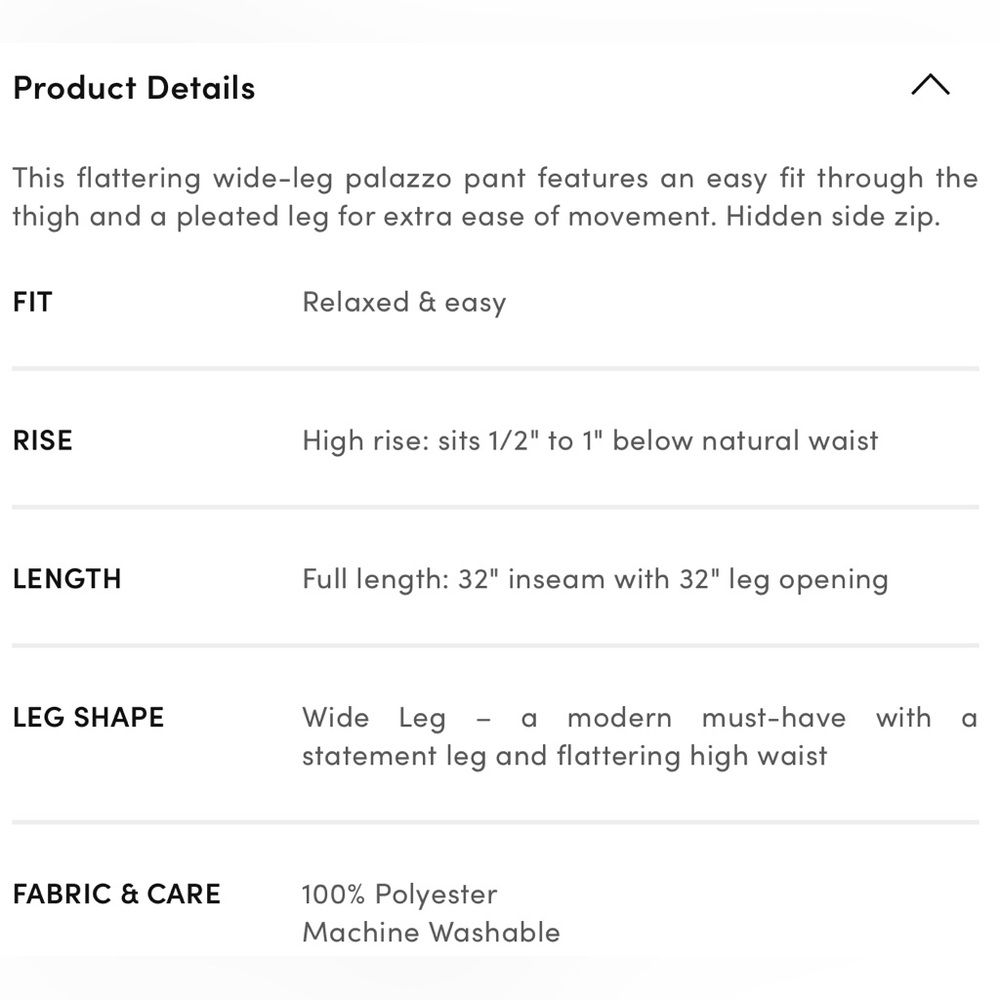The width and height of the screenshot is (1000, 1000).
Task: Select the LEG SHAPE row label
Action: pyautogui.click(x=89, y=717)
